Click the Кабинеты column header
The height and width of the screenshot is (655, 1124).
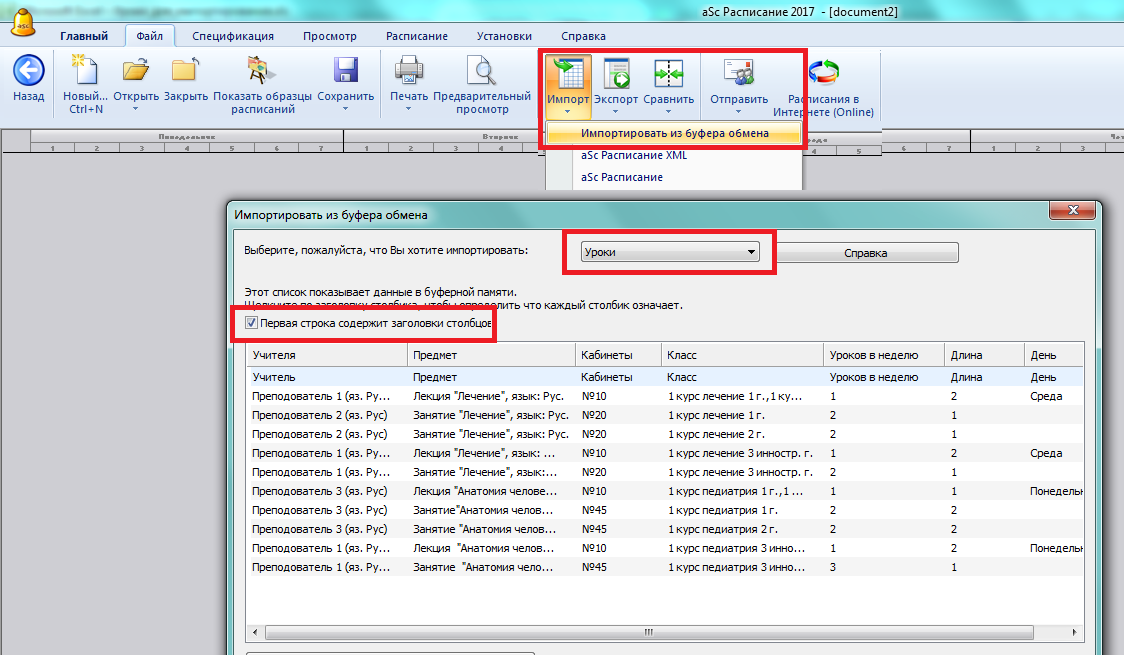[618, 355]
